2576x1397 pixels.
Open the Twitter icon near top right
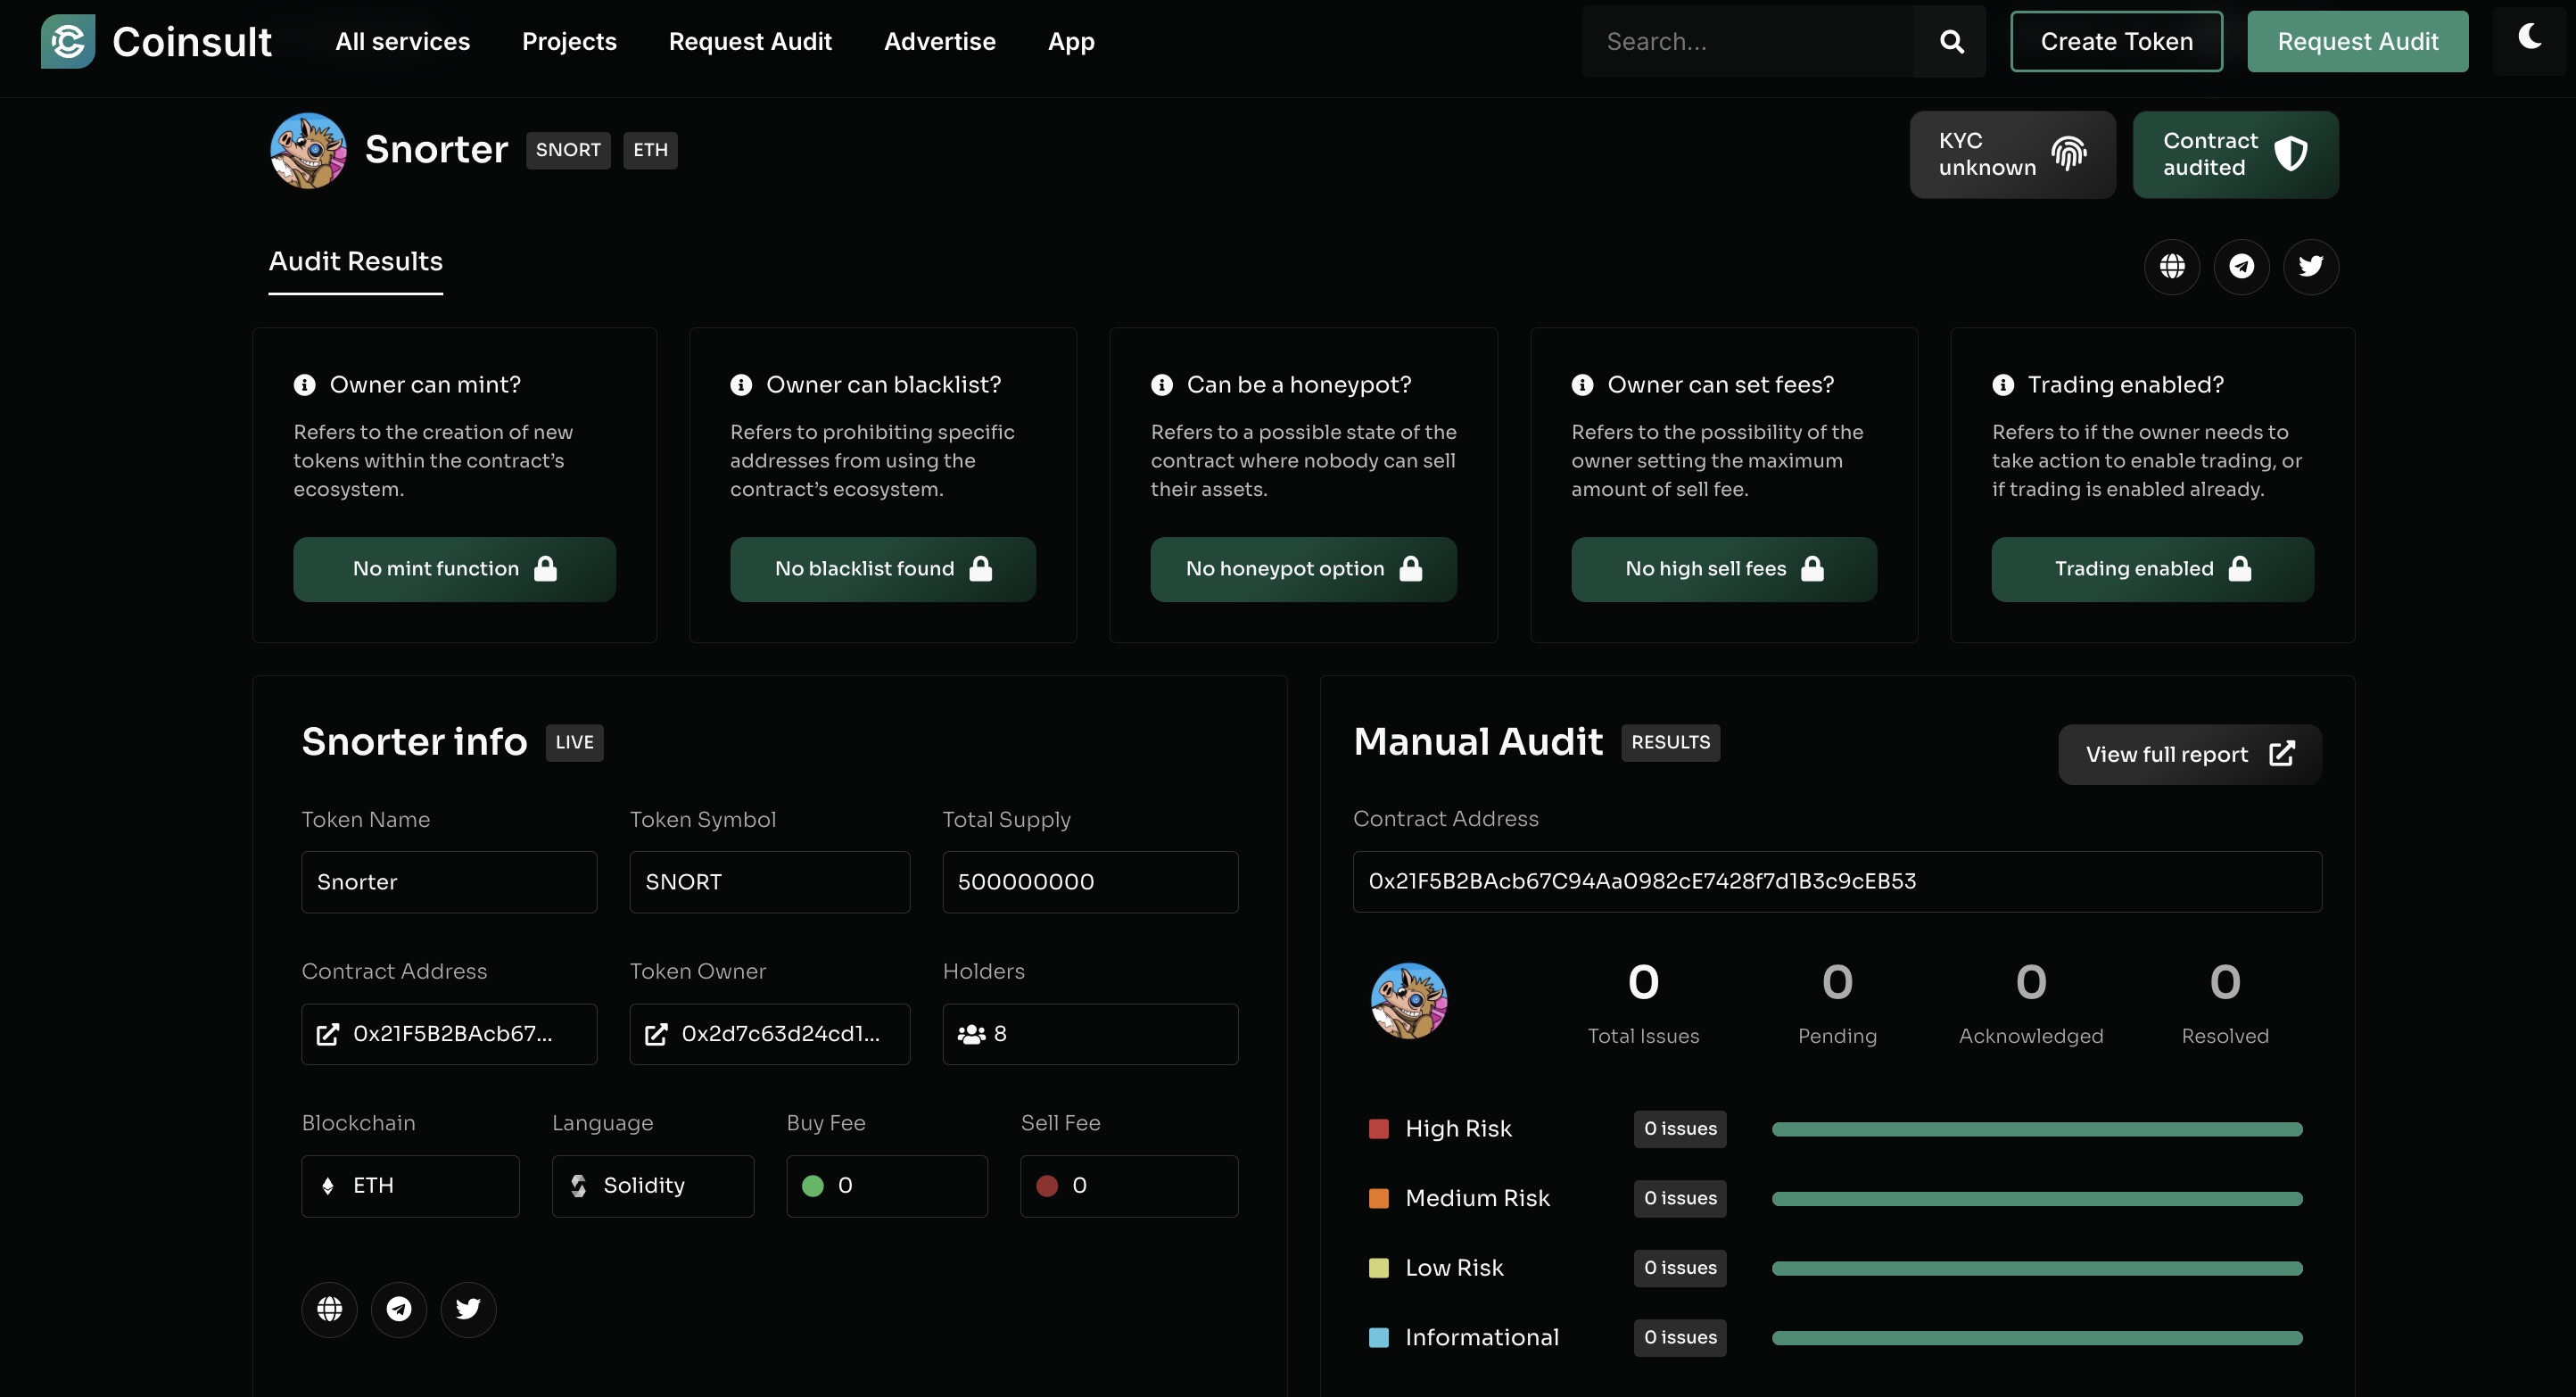[x=2311, y=266]
